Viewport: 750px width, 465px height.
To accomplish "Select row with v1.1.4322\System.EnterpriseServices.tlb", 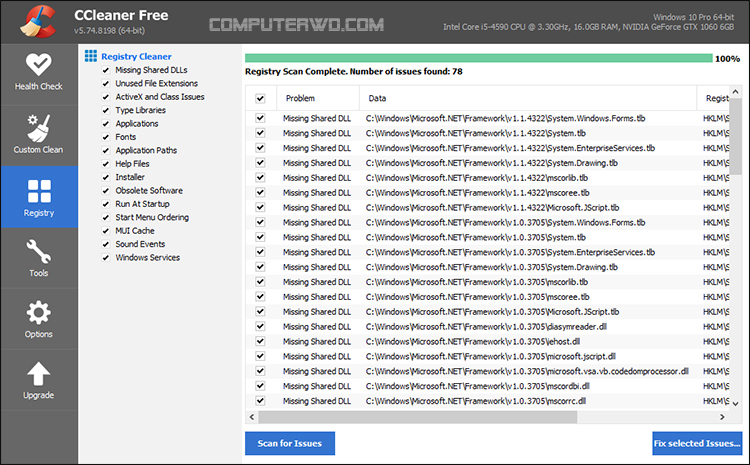I will 487,148.
